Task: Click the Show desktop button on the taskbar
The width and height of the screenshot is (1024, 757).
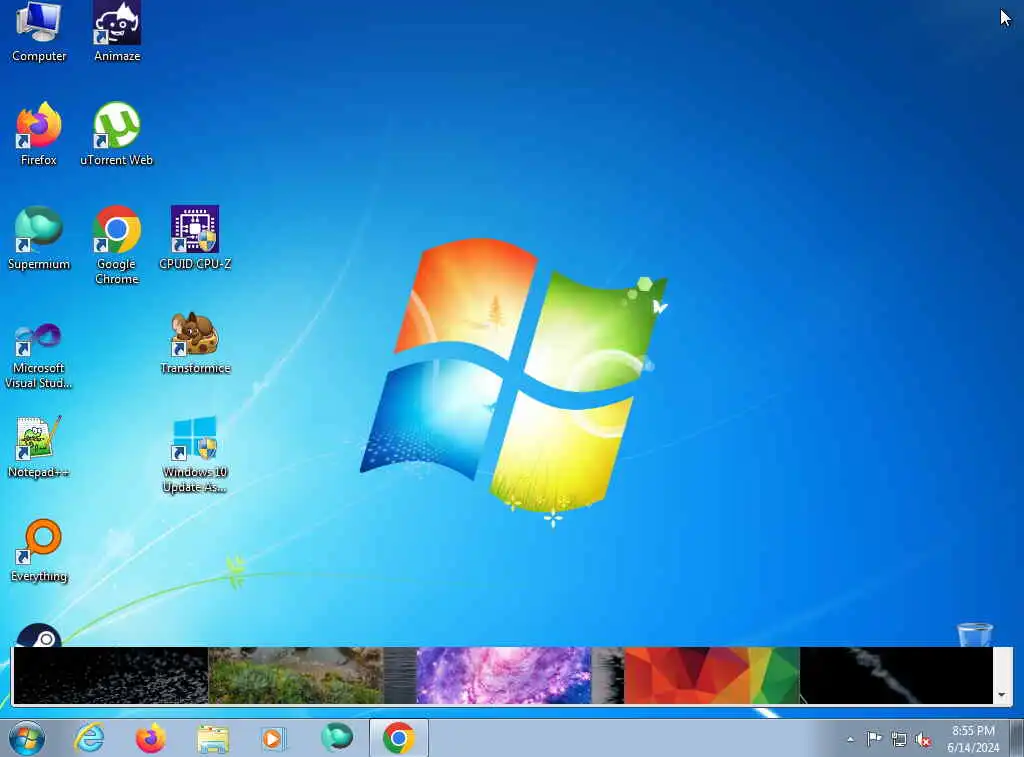Action: pyautogui.click(x=1017, y=738)
